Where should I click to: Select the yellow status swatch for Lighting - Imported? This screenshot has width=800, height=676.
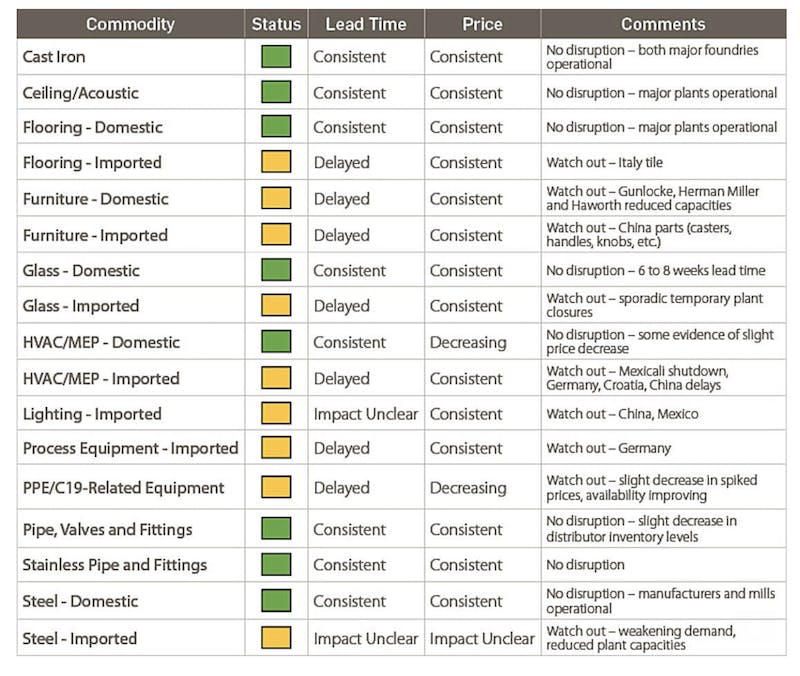tap(275, 413)
